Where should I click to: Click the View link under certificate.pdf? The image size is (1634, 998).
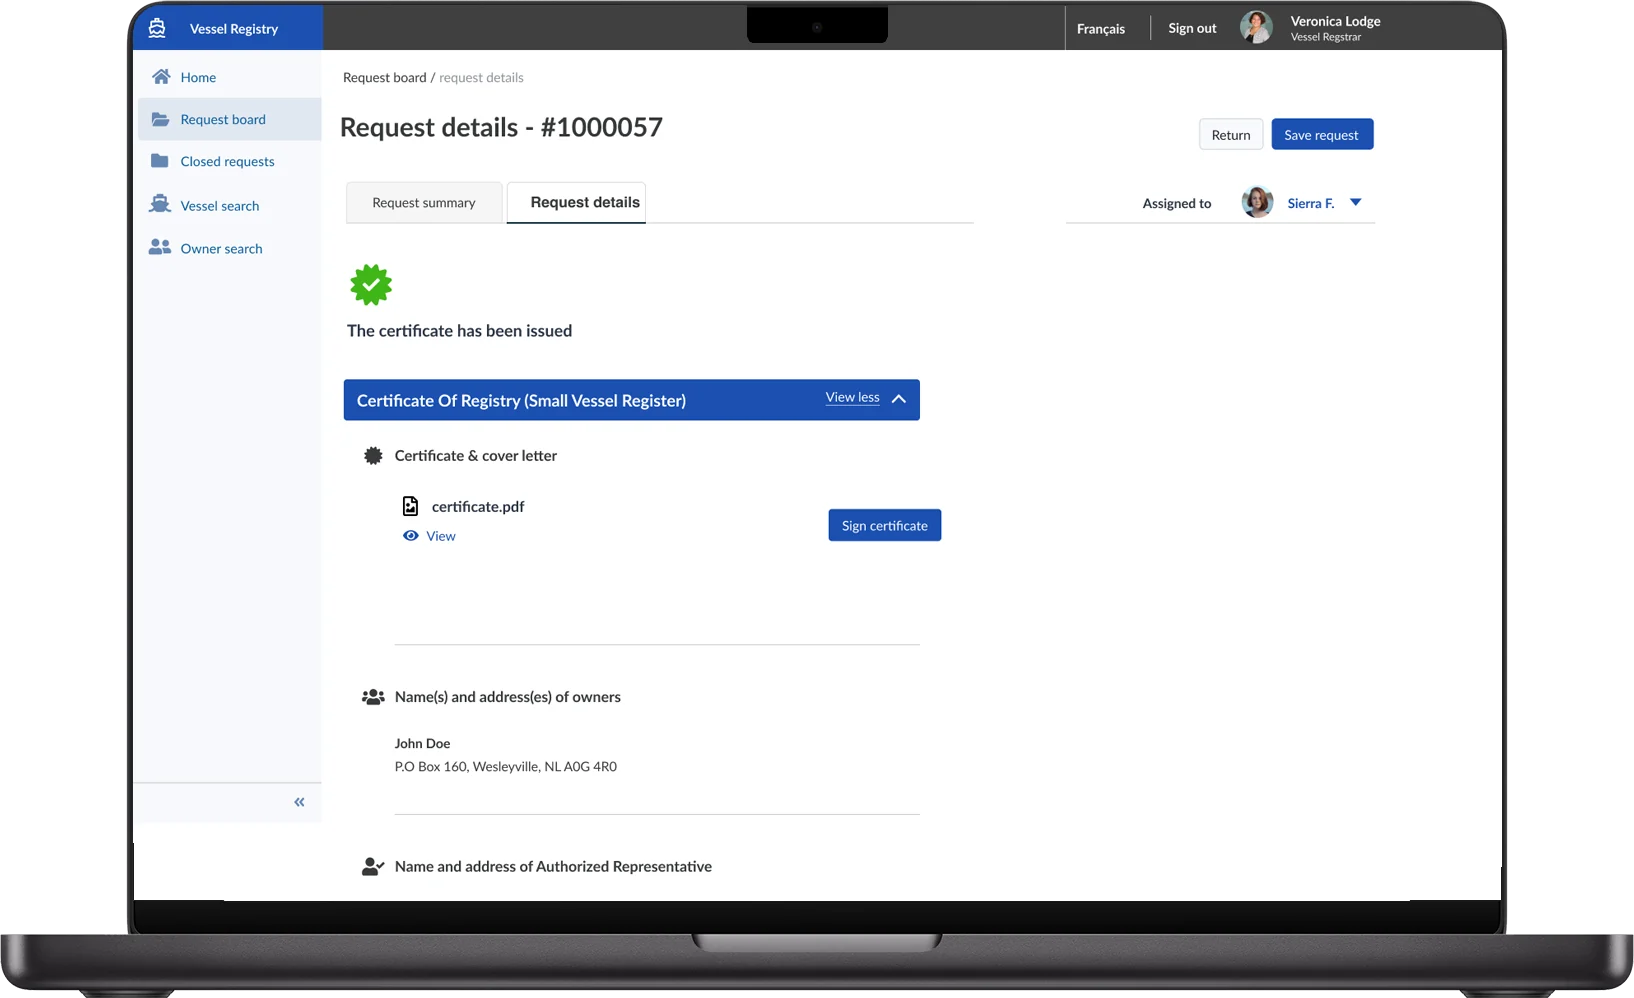coord(441,536)
